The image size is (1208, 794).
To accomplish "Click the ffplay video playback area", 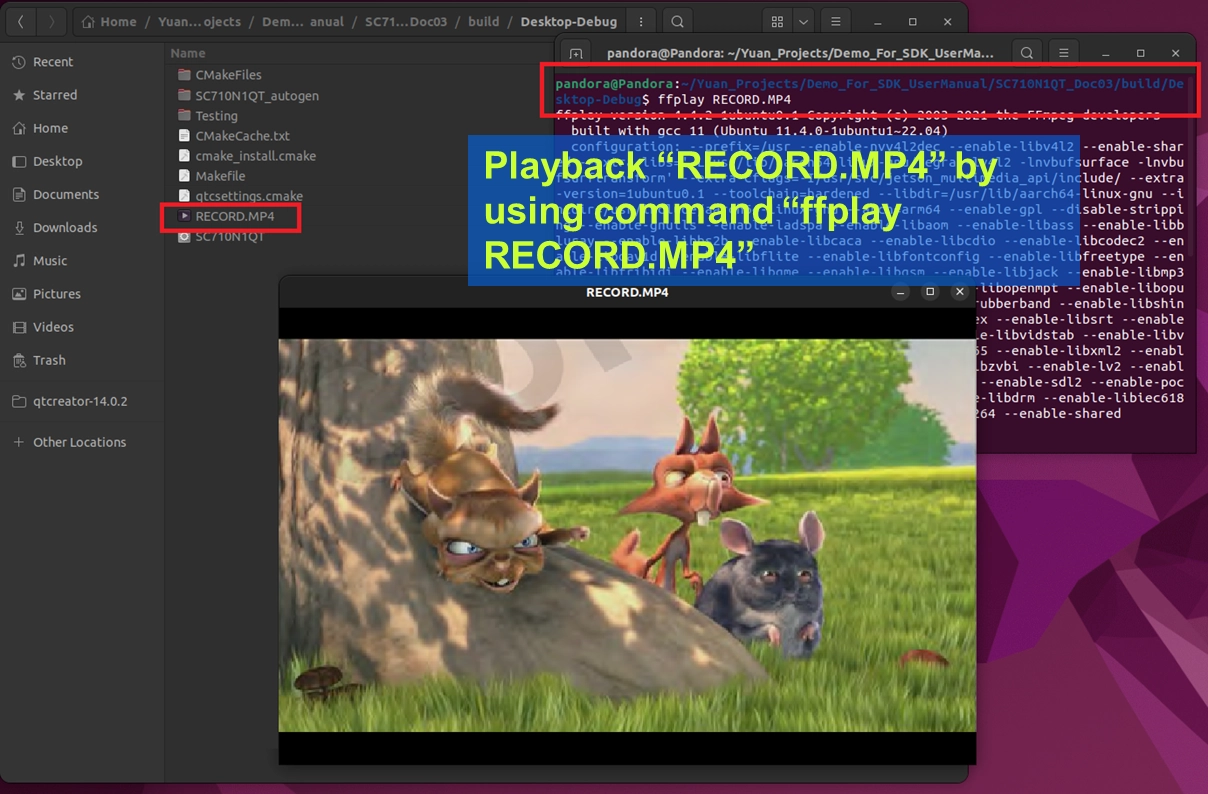I will tap(627, 535).
